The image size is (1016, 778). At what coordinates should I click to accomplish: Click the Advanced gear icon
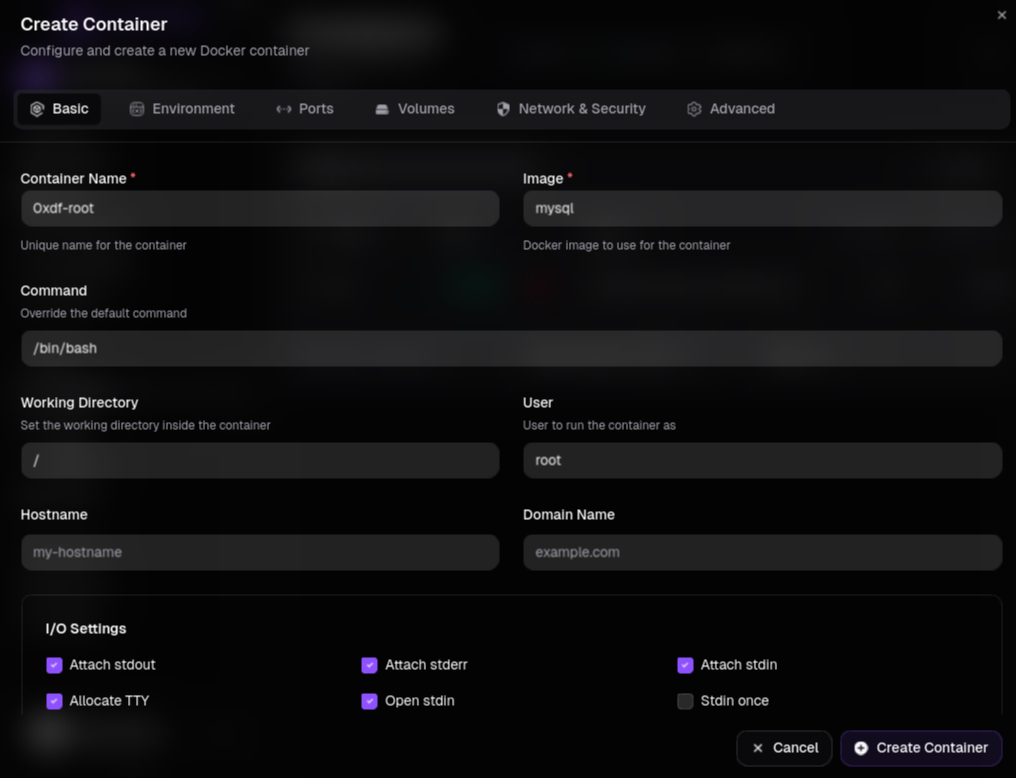click(x=694, y=109)
